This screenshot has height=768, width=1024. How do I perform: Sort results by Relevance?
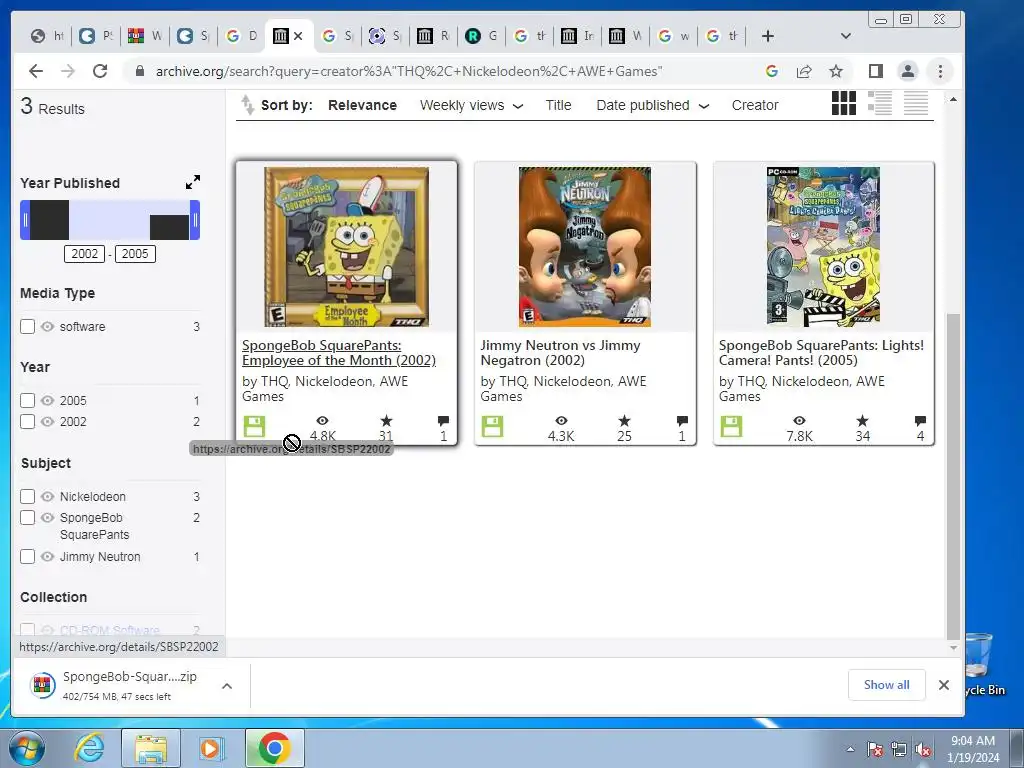[362, 105]
